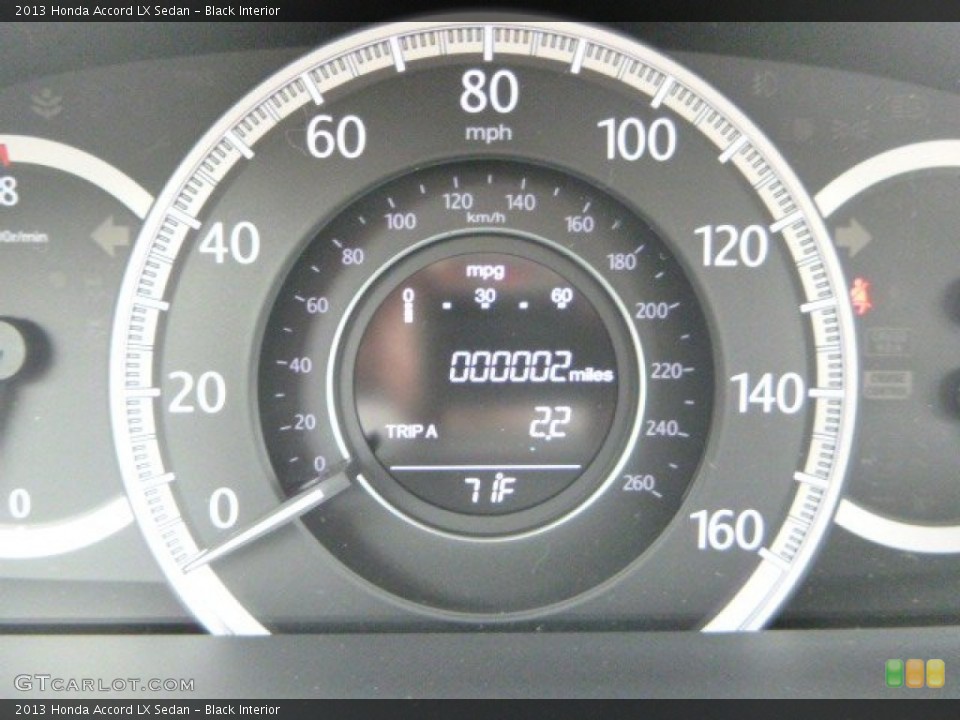960x720 pixels.
Task: Click the small 40 on the km/h ring
Action: 300,366
